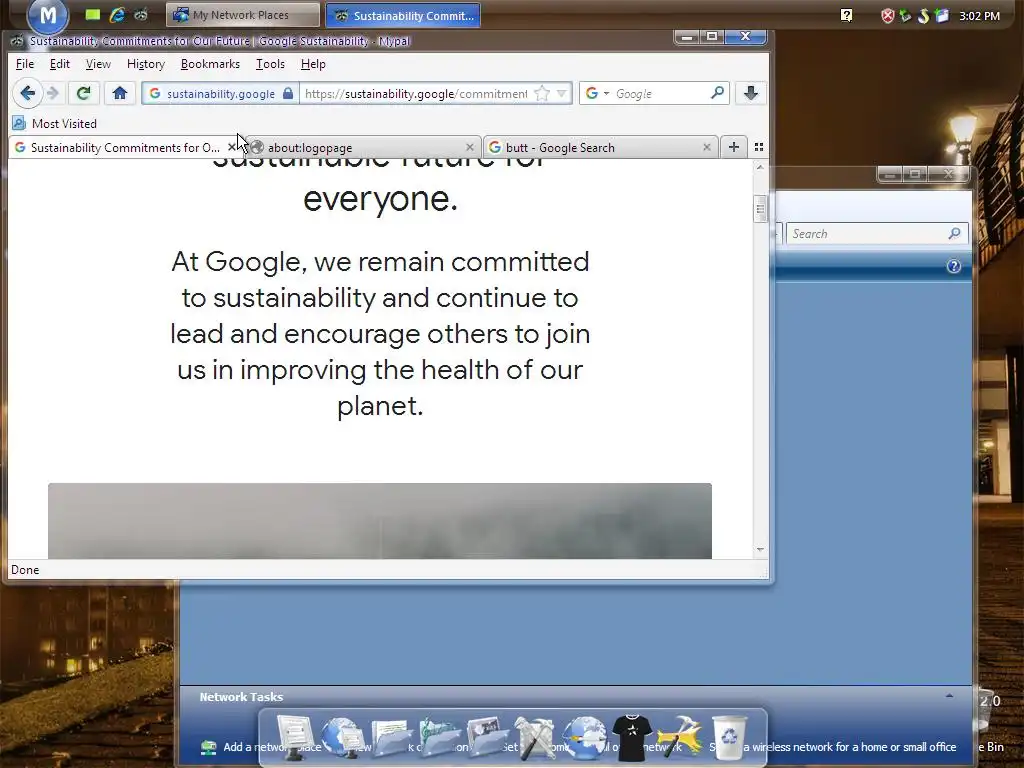1024x768 pixels.
Task: Open the monitor icon in the dock
Action: (x=295, y=737)
